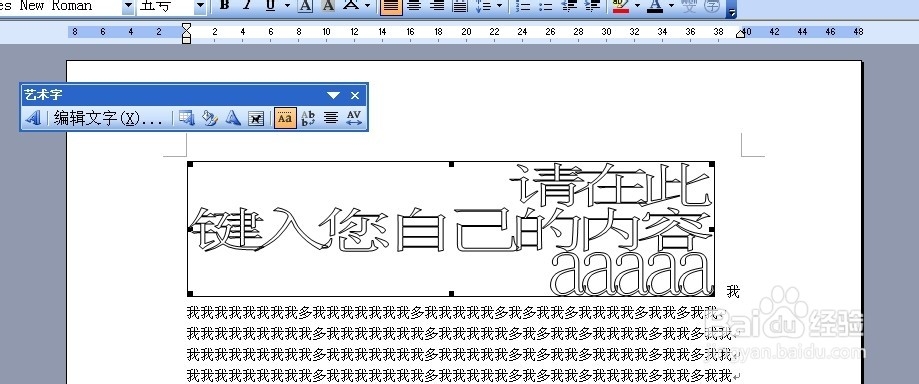The height and width of the screenshot is (384, 919).
Task: Apply the highlight color
Action: 620,6
